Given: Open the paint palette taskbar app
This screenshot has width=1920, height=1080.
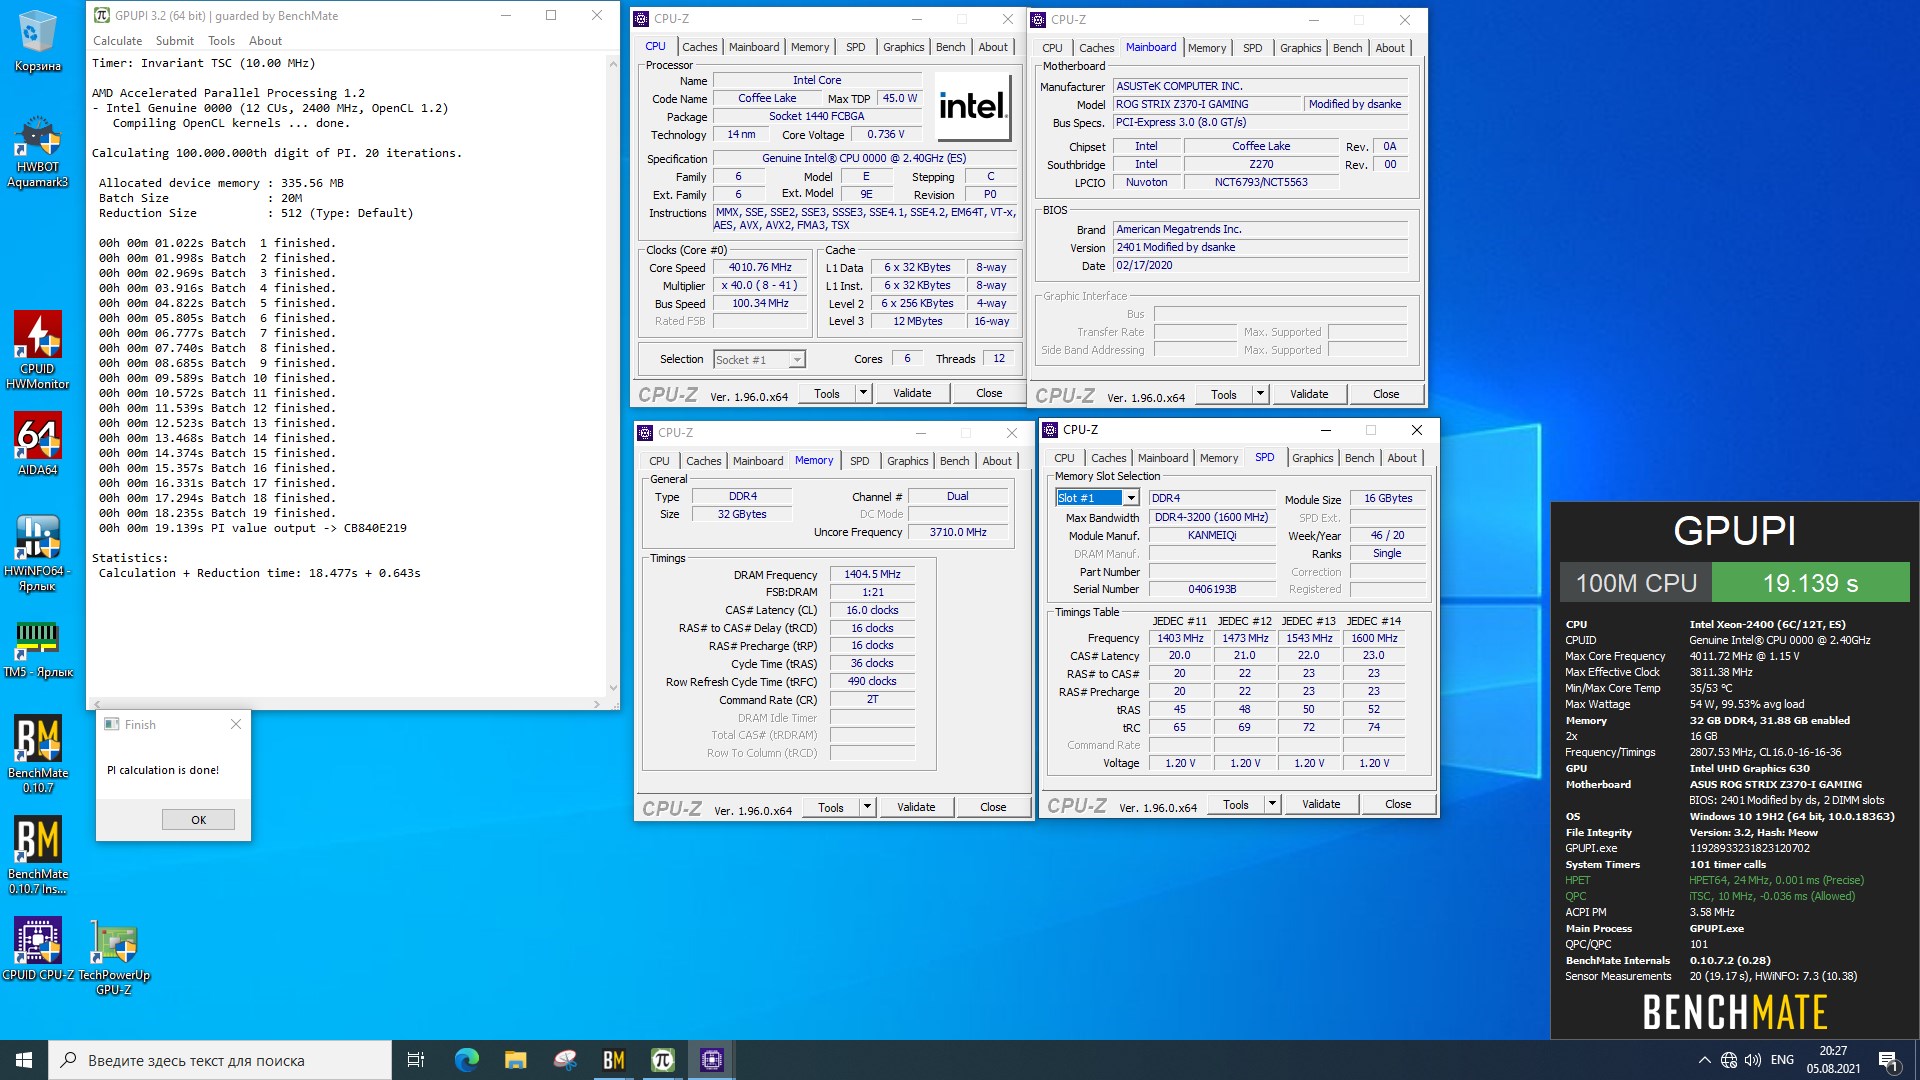Looking at the screenshot, I should click(x=564, y=1060).
